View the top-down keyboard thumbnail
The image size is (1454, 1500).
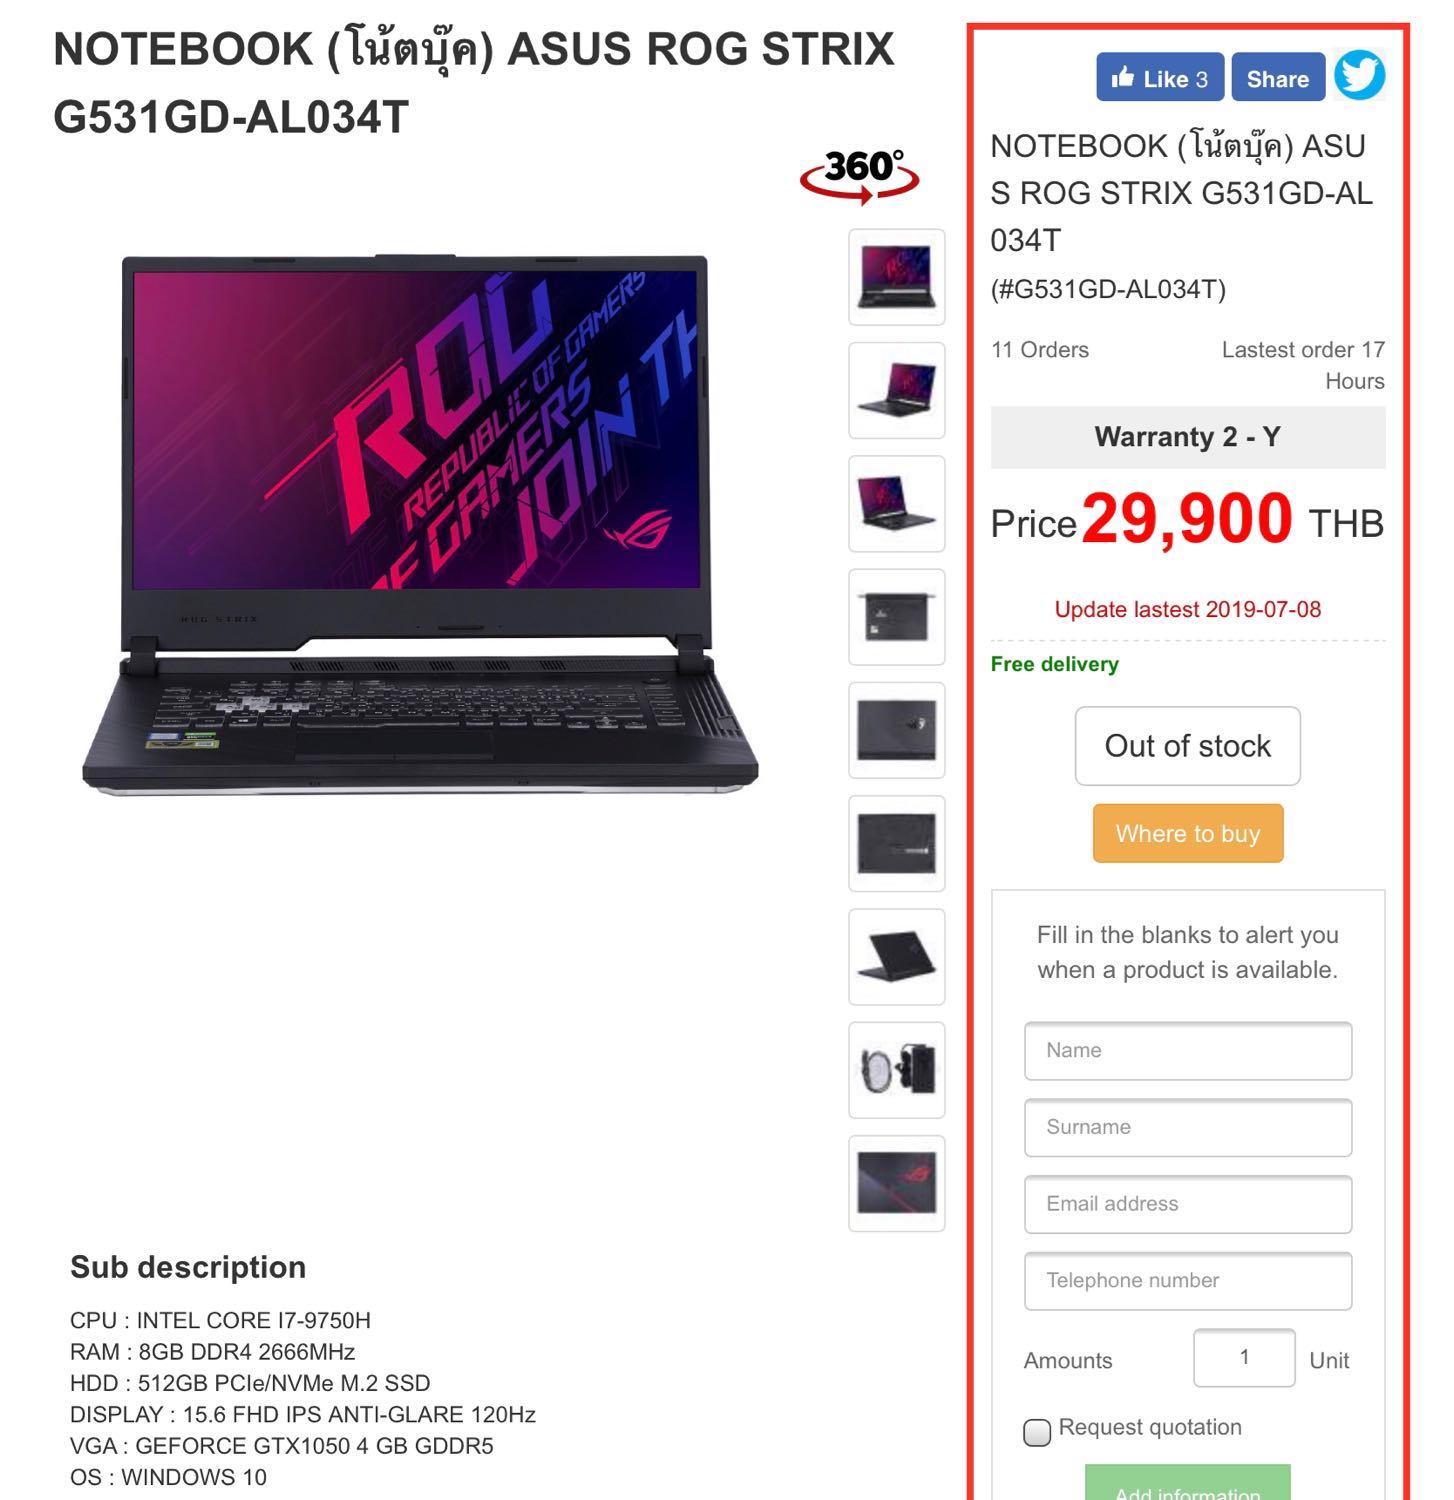click(897, 617)
